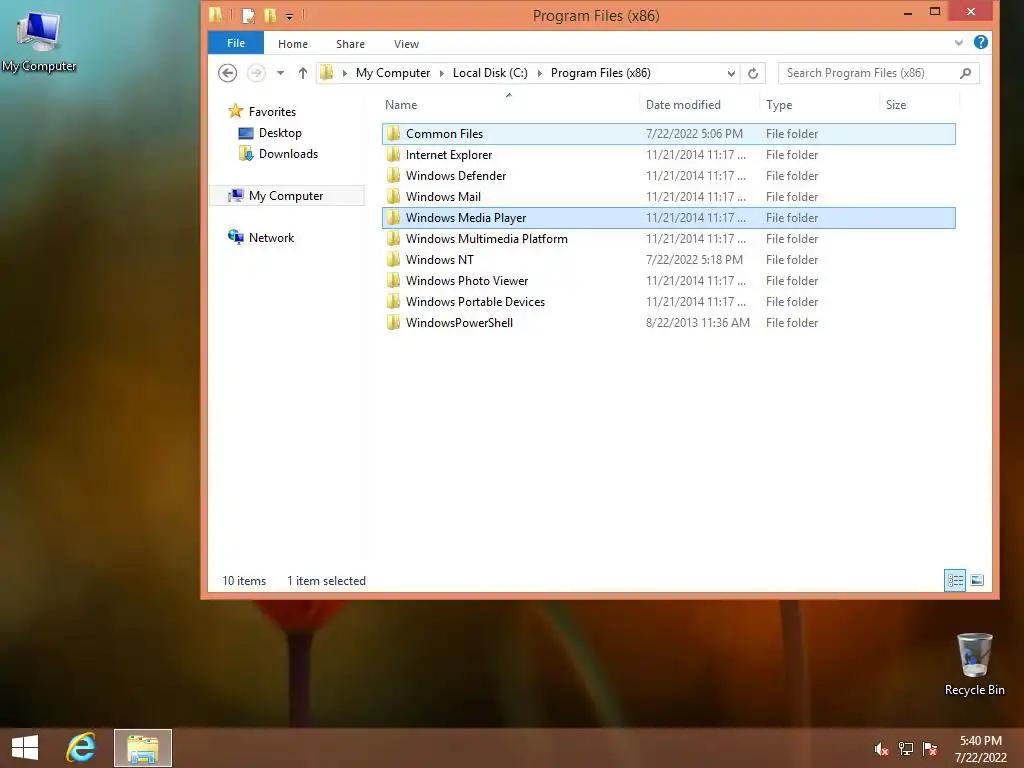Screen dimensions: 1024x768
Task: Select the Windows Mail folder icon
Action: pos(393,196)
